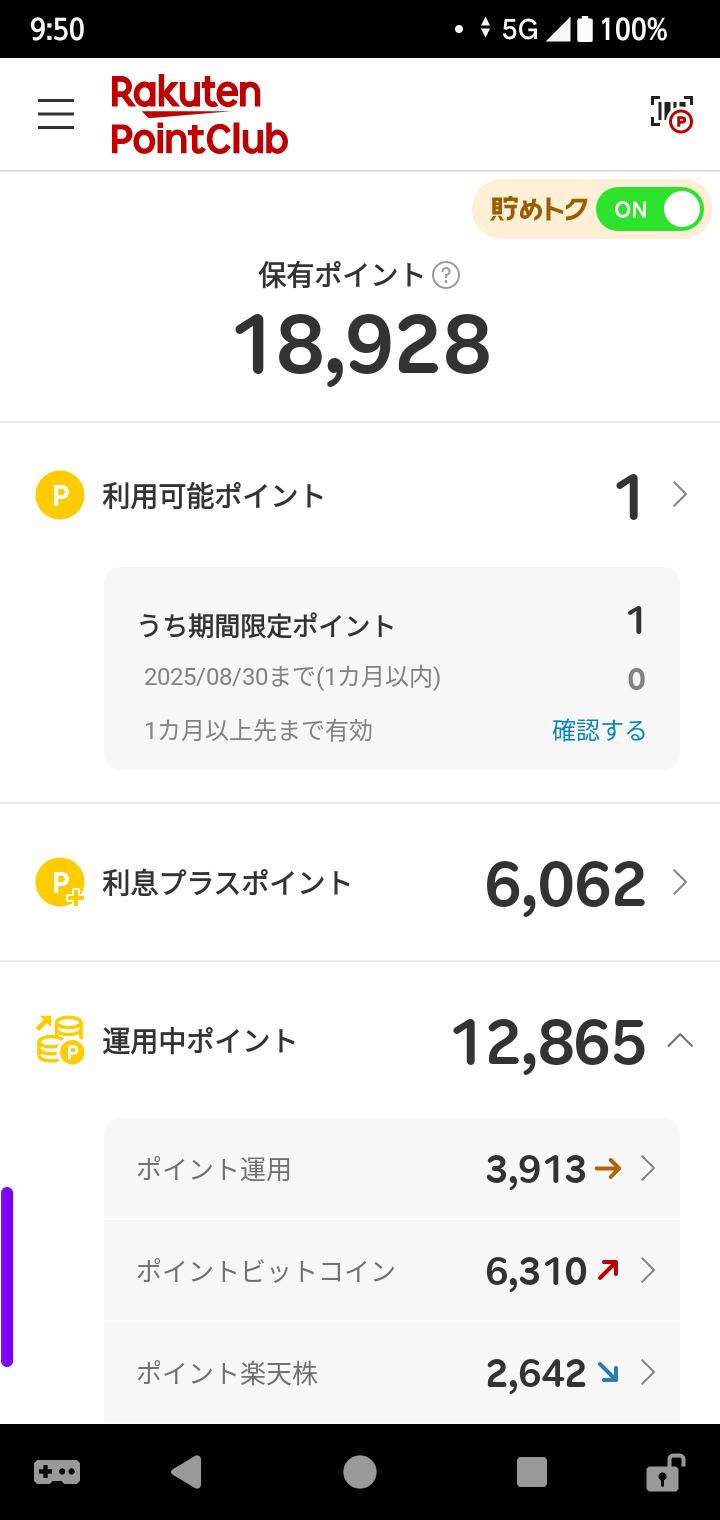Open the ポイント運用 row
The height and width of the screenshot is (1520, 720).
(x=392, y=1169)
